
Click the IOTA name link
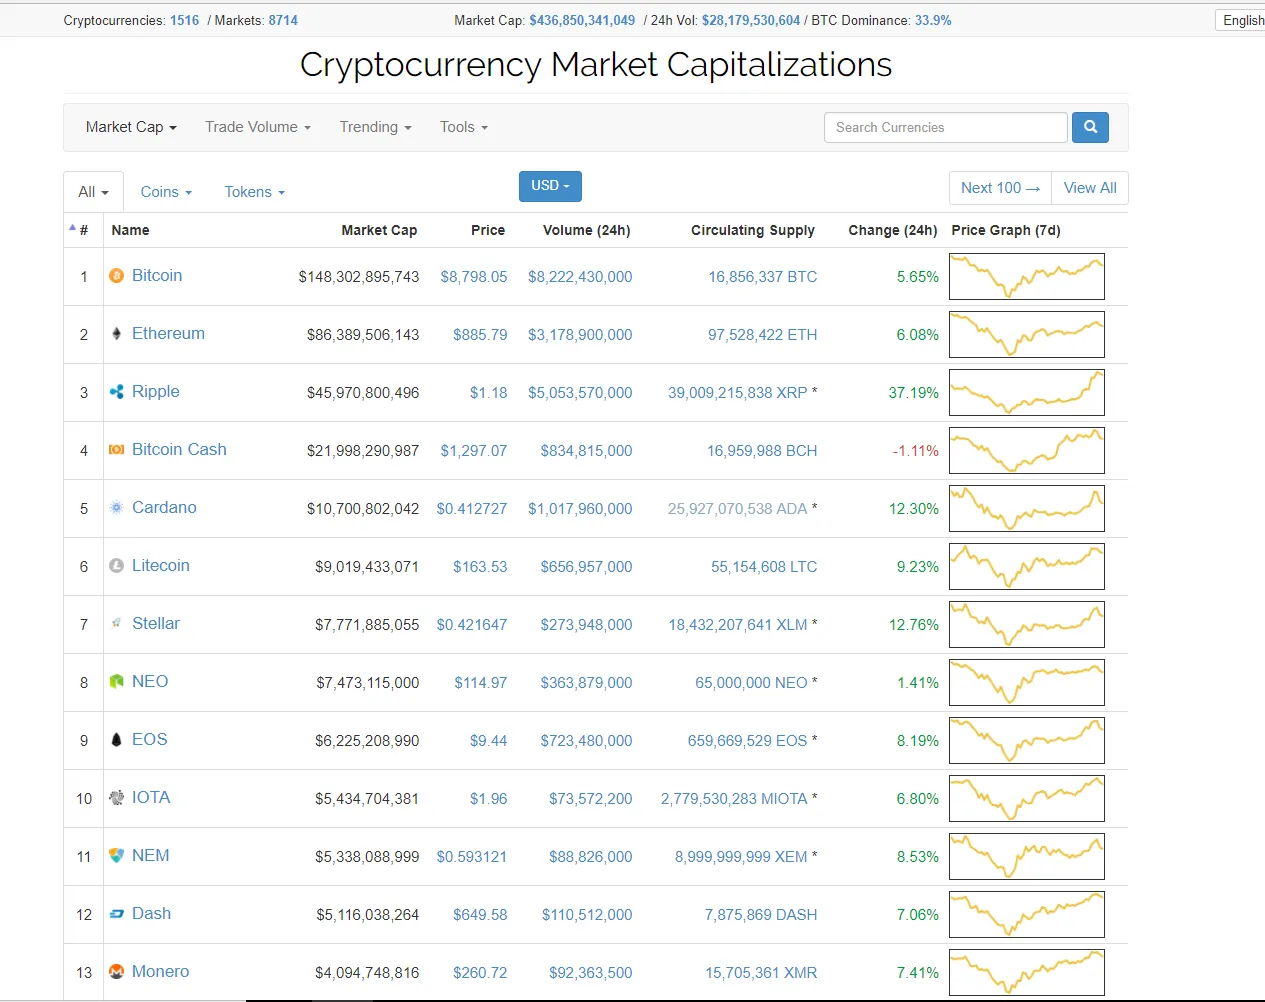[151, 798]
